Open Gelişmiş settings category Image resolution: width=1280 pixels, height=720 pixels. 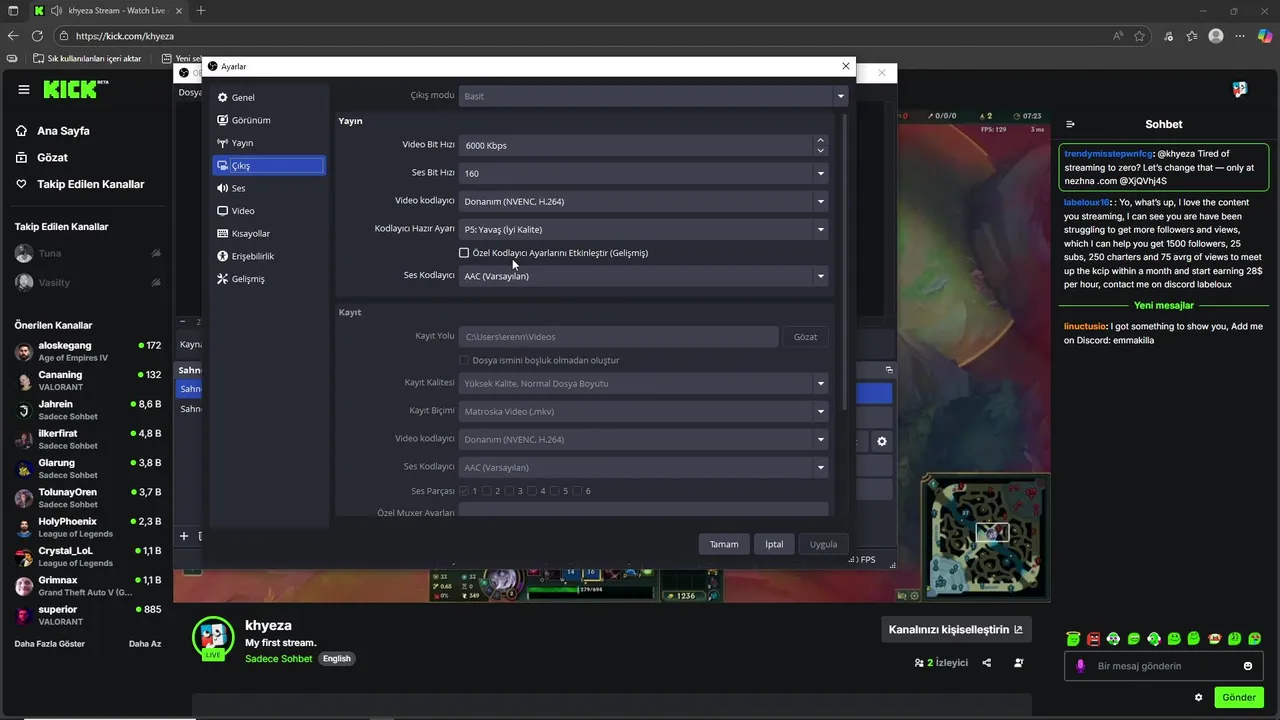(x=268, y=279)
